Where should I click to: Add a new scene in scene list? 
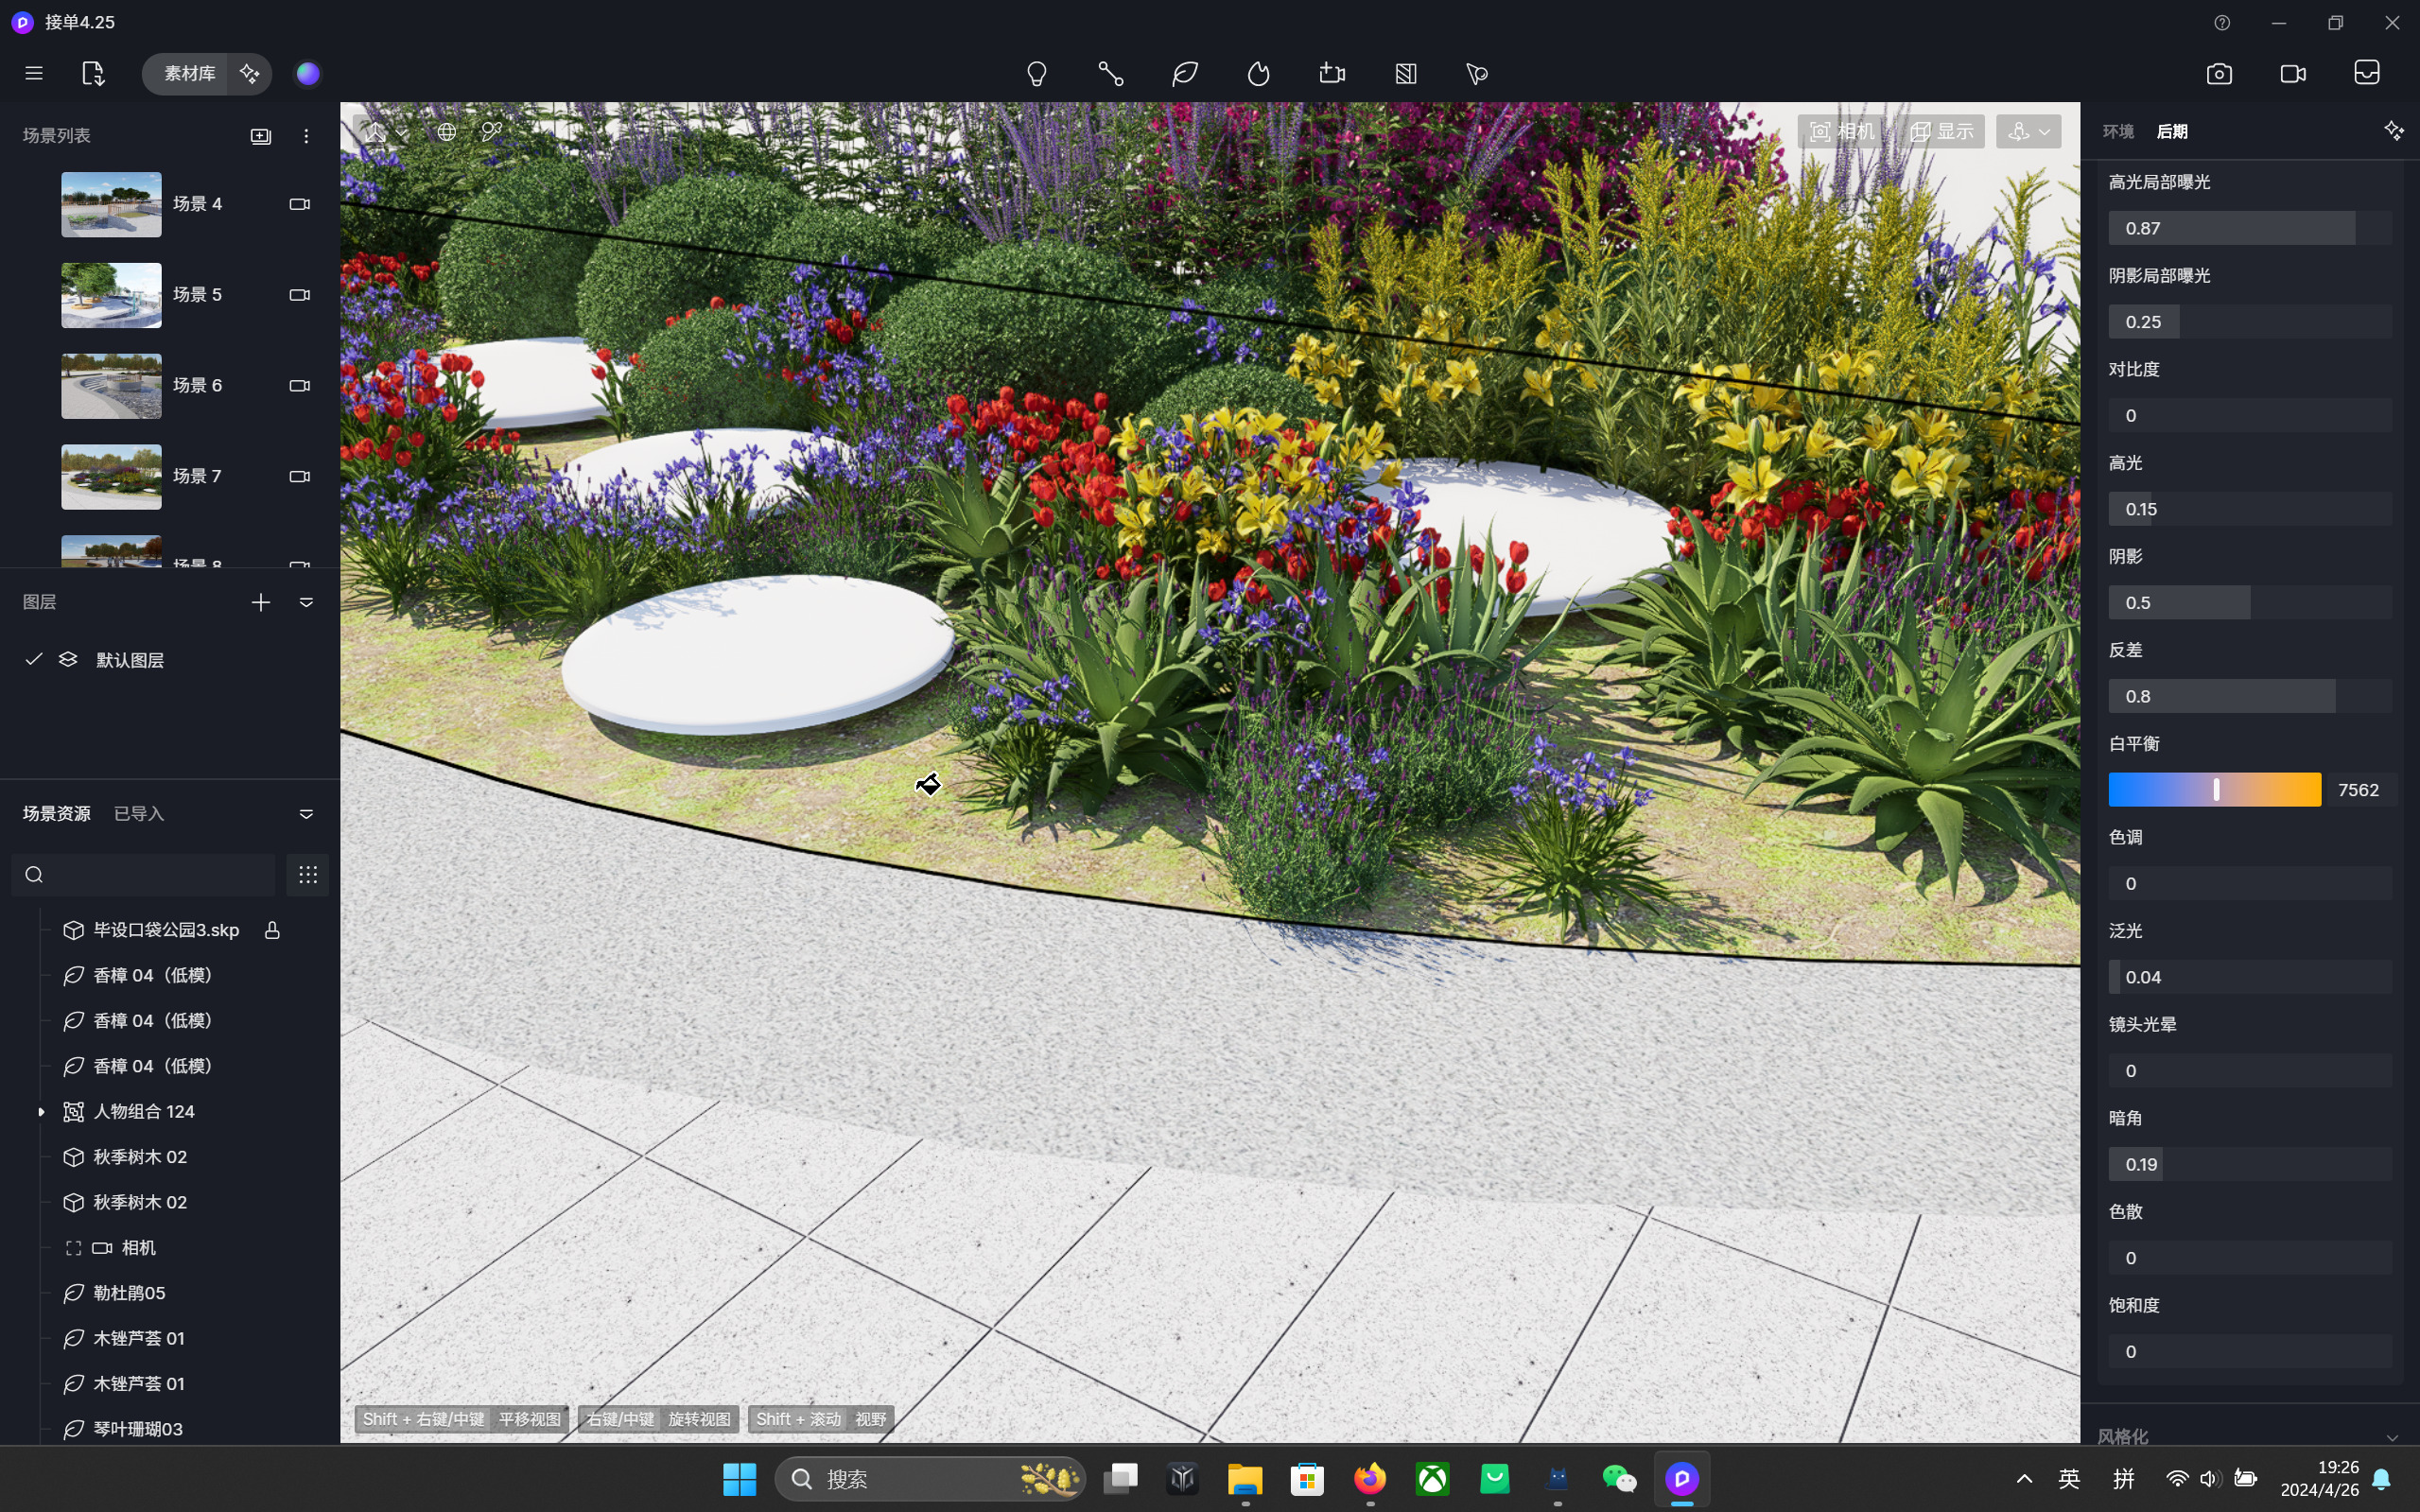(x=261, y=136)
